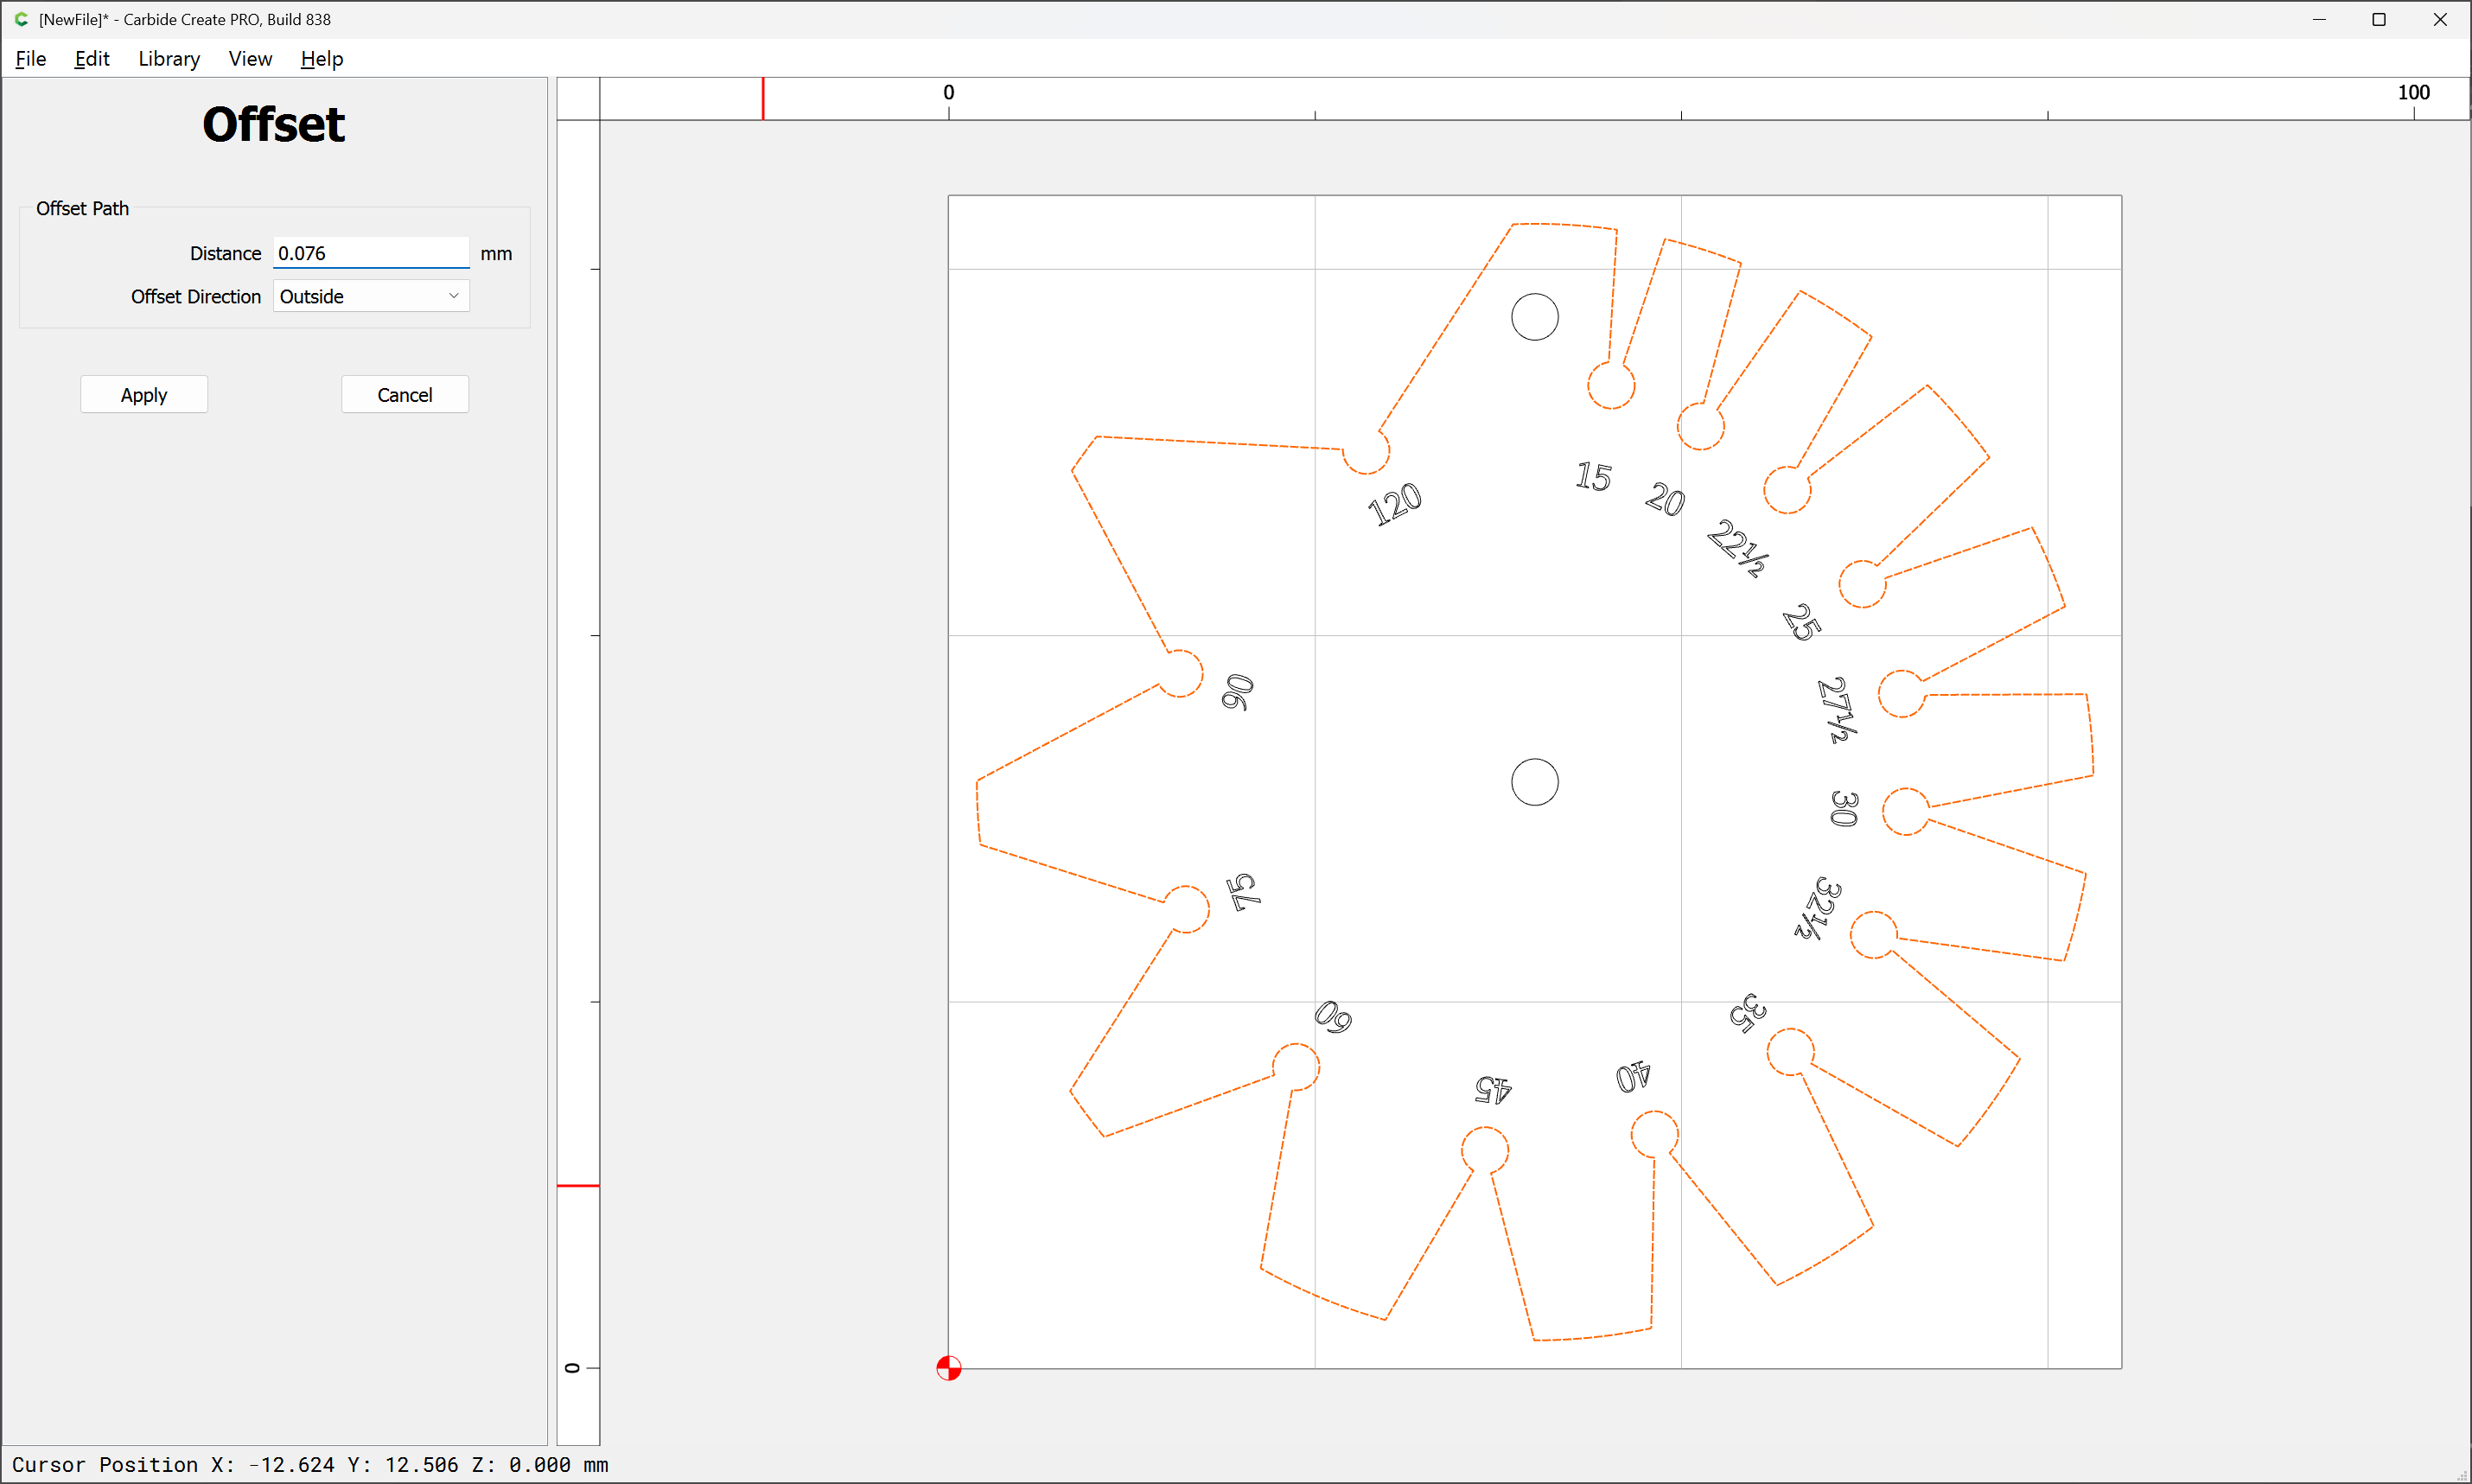Click the Cancel button
The image size is (2472, 1484).
(404, 394)
